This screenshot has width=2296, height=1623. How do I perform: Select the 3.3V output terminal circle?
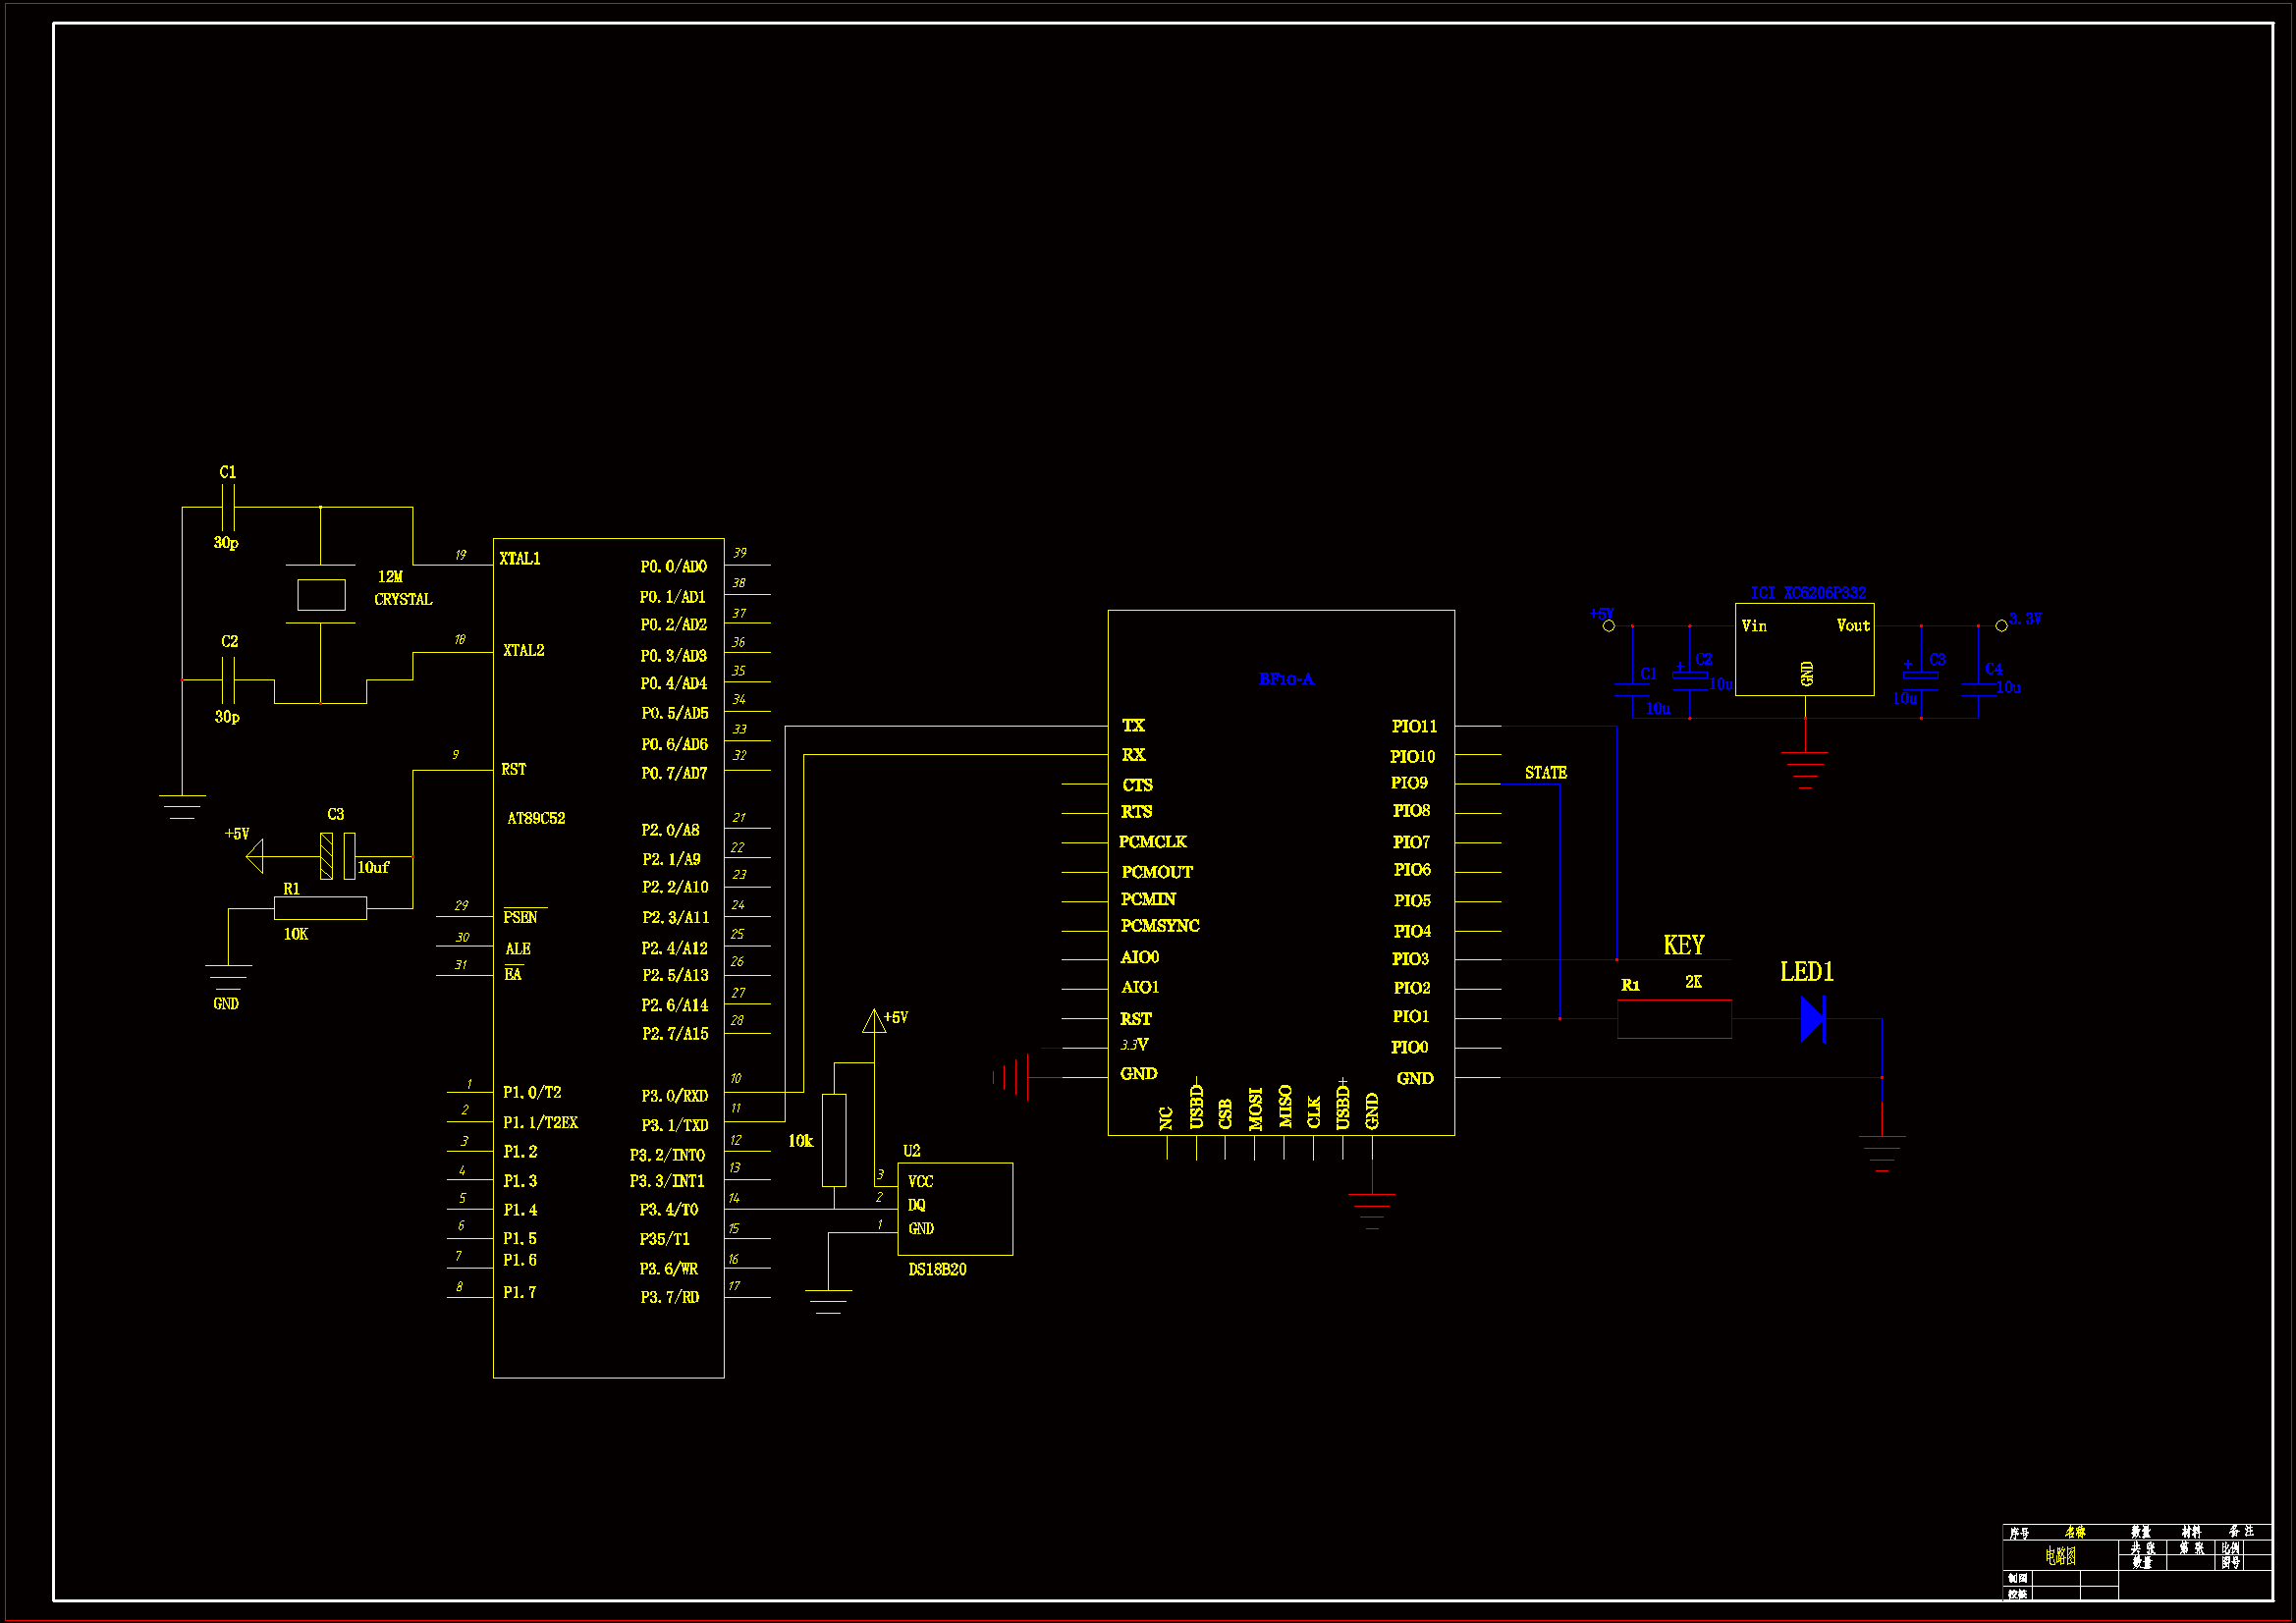(2001, 626)
